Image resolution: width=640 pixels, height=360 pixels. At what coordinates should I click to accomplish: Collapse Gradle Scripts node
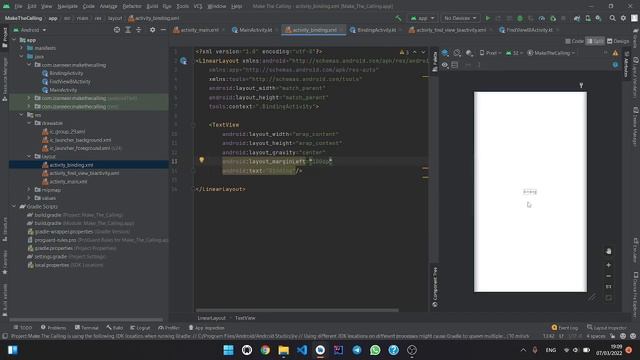[14, 207]
